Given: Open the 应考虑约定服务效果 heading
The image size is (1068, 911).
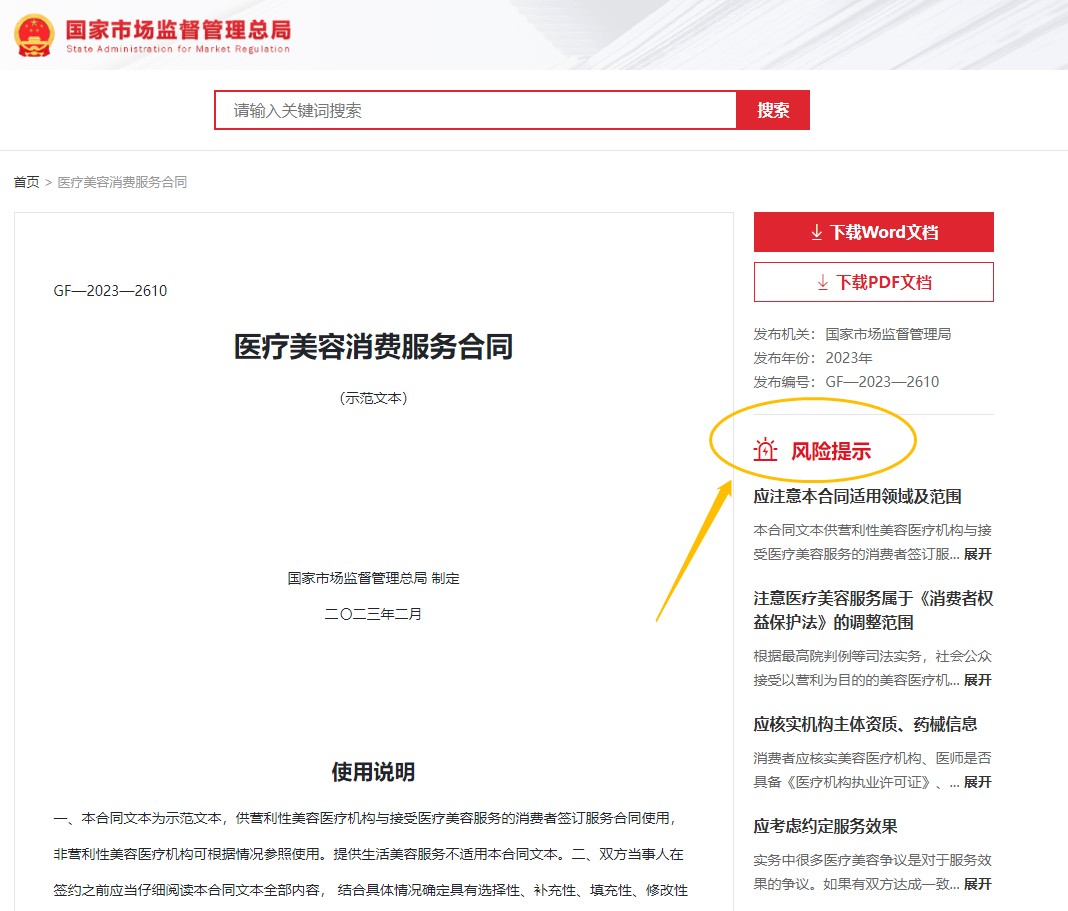Looking at the screenshot, I should tap(825, 826).
